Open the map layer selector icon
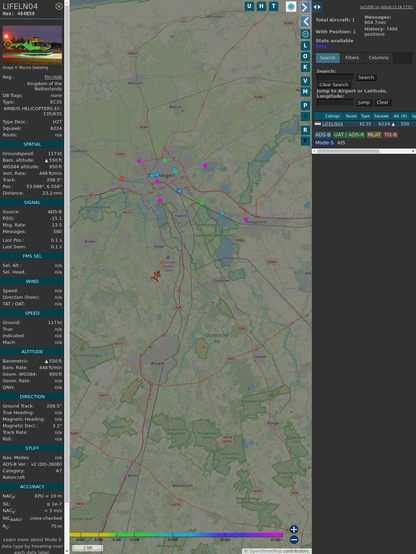The height and width of the screenshot is (554, 416). pyautogui.click(x=291, y=6)
